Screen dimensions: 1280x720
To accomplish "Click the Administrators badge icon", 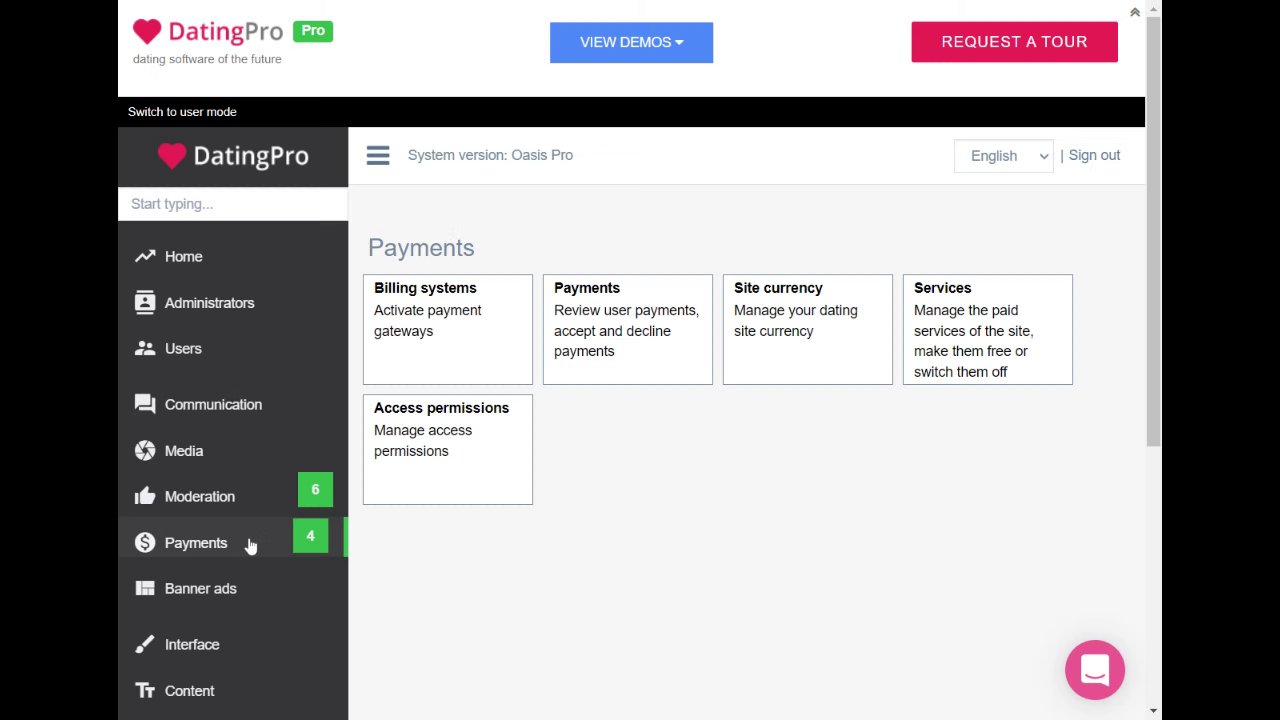I will click(145, 302).
